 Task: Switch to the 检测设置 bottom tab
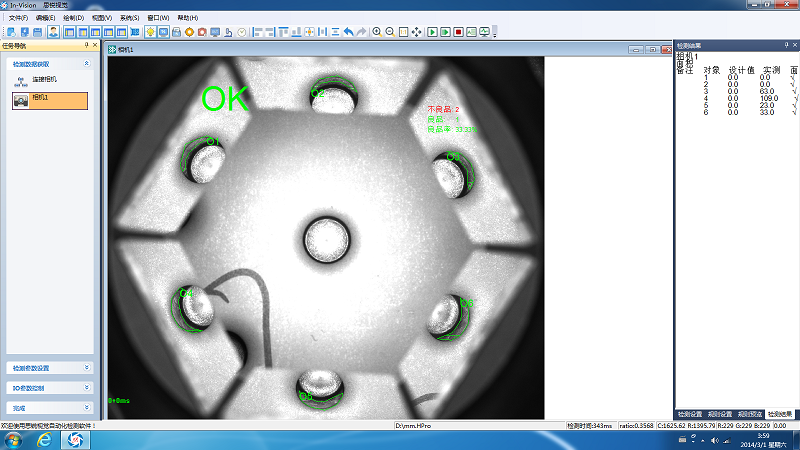[x=690, y=414]
